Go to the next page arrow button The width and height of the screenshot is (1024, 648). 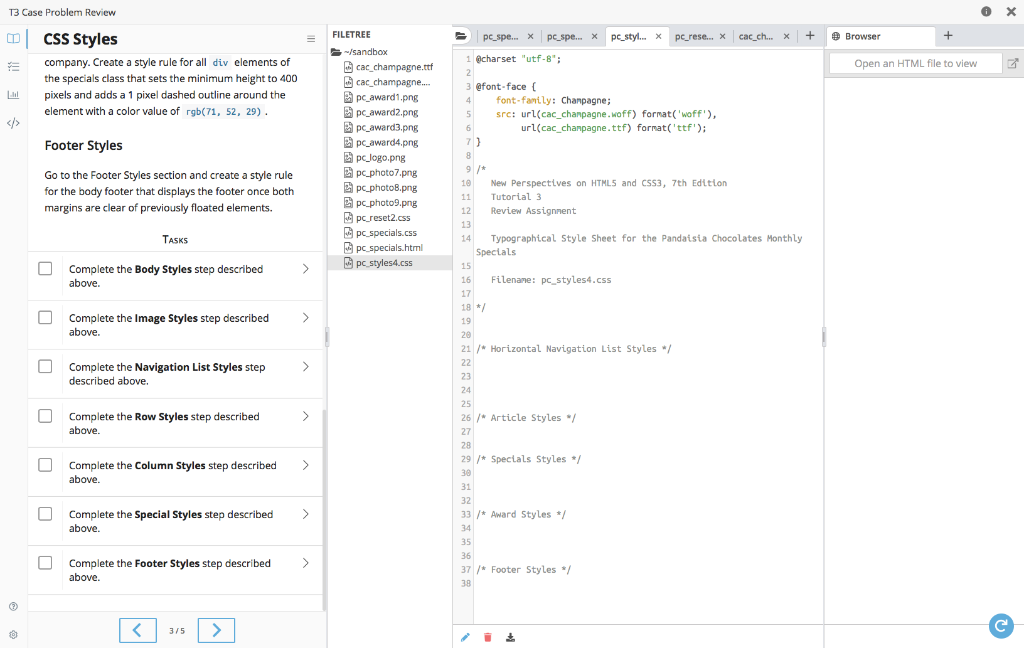pos(216,630)
